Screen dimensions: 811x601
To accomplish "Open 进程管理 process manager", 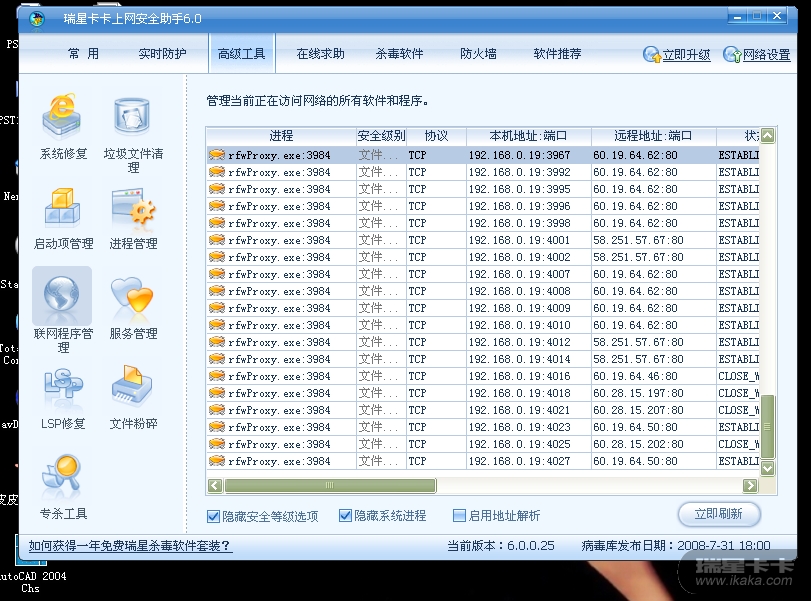I will point(133,218).
